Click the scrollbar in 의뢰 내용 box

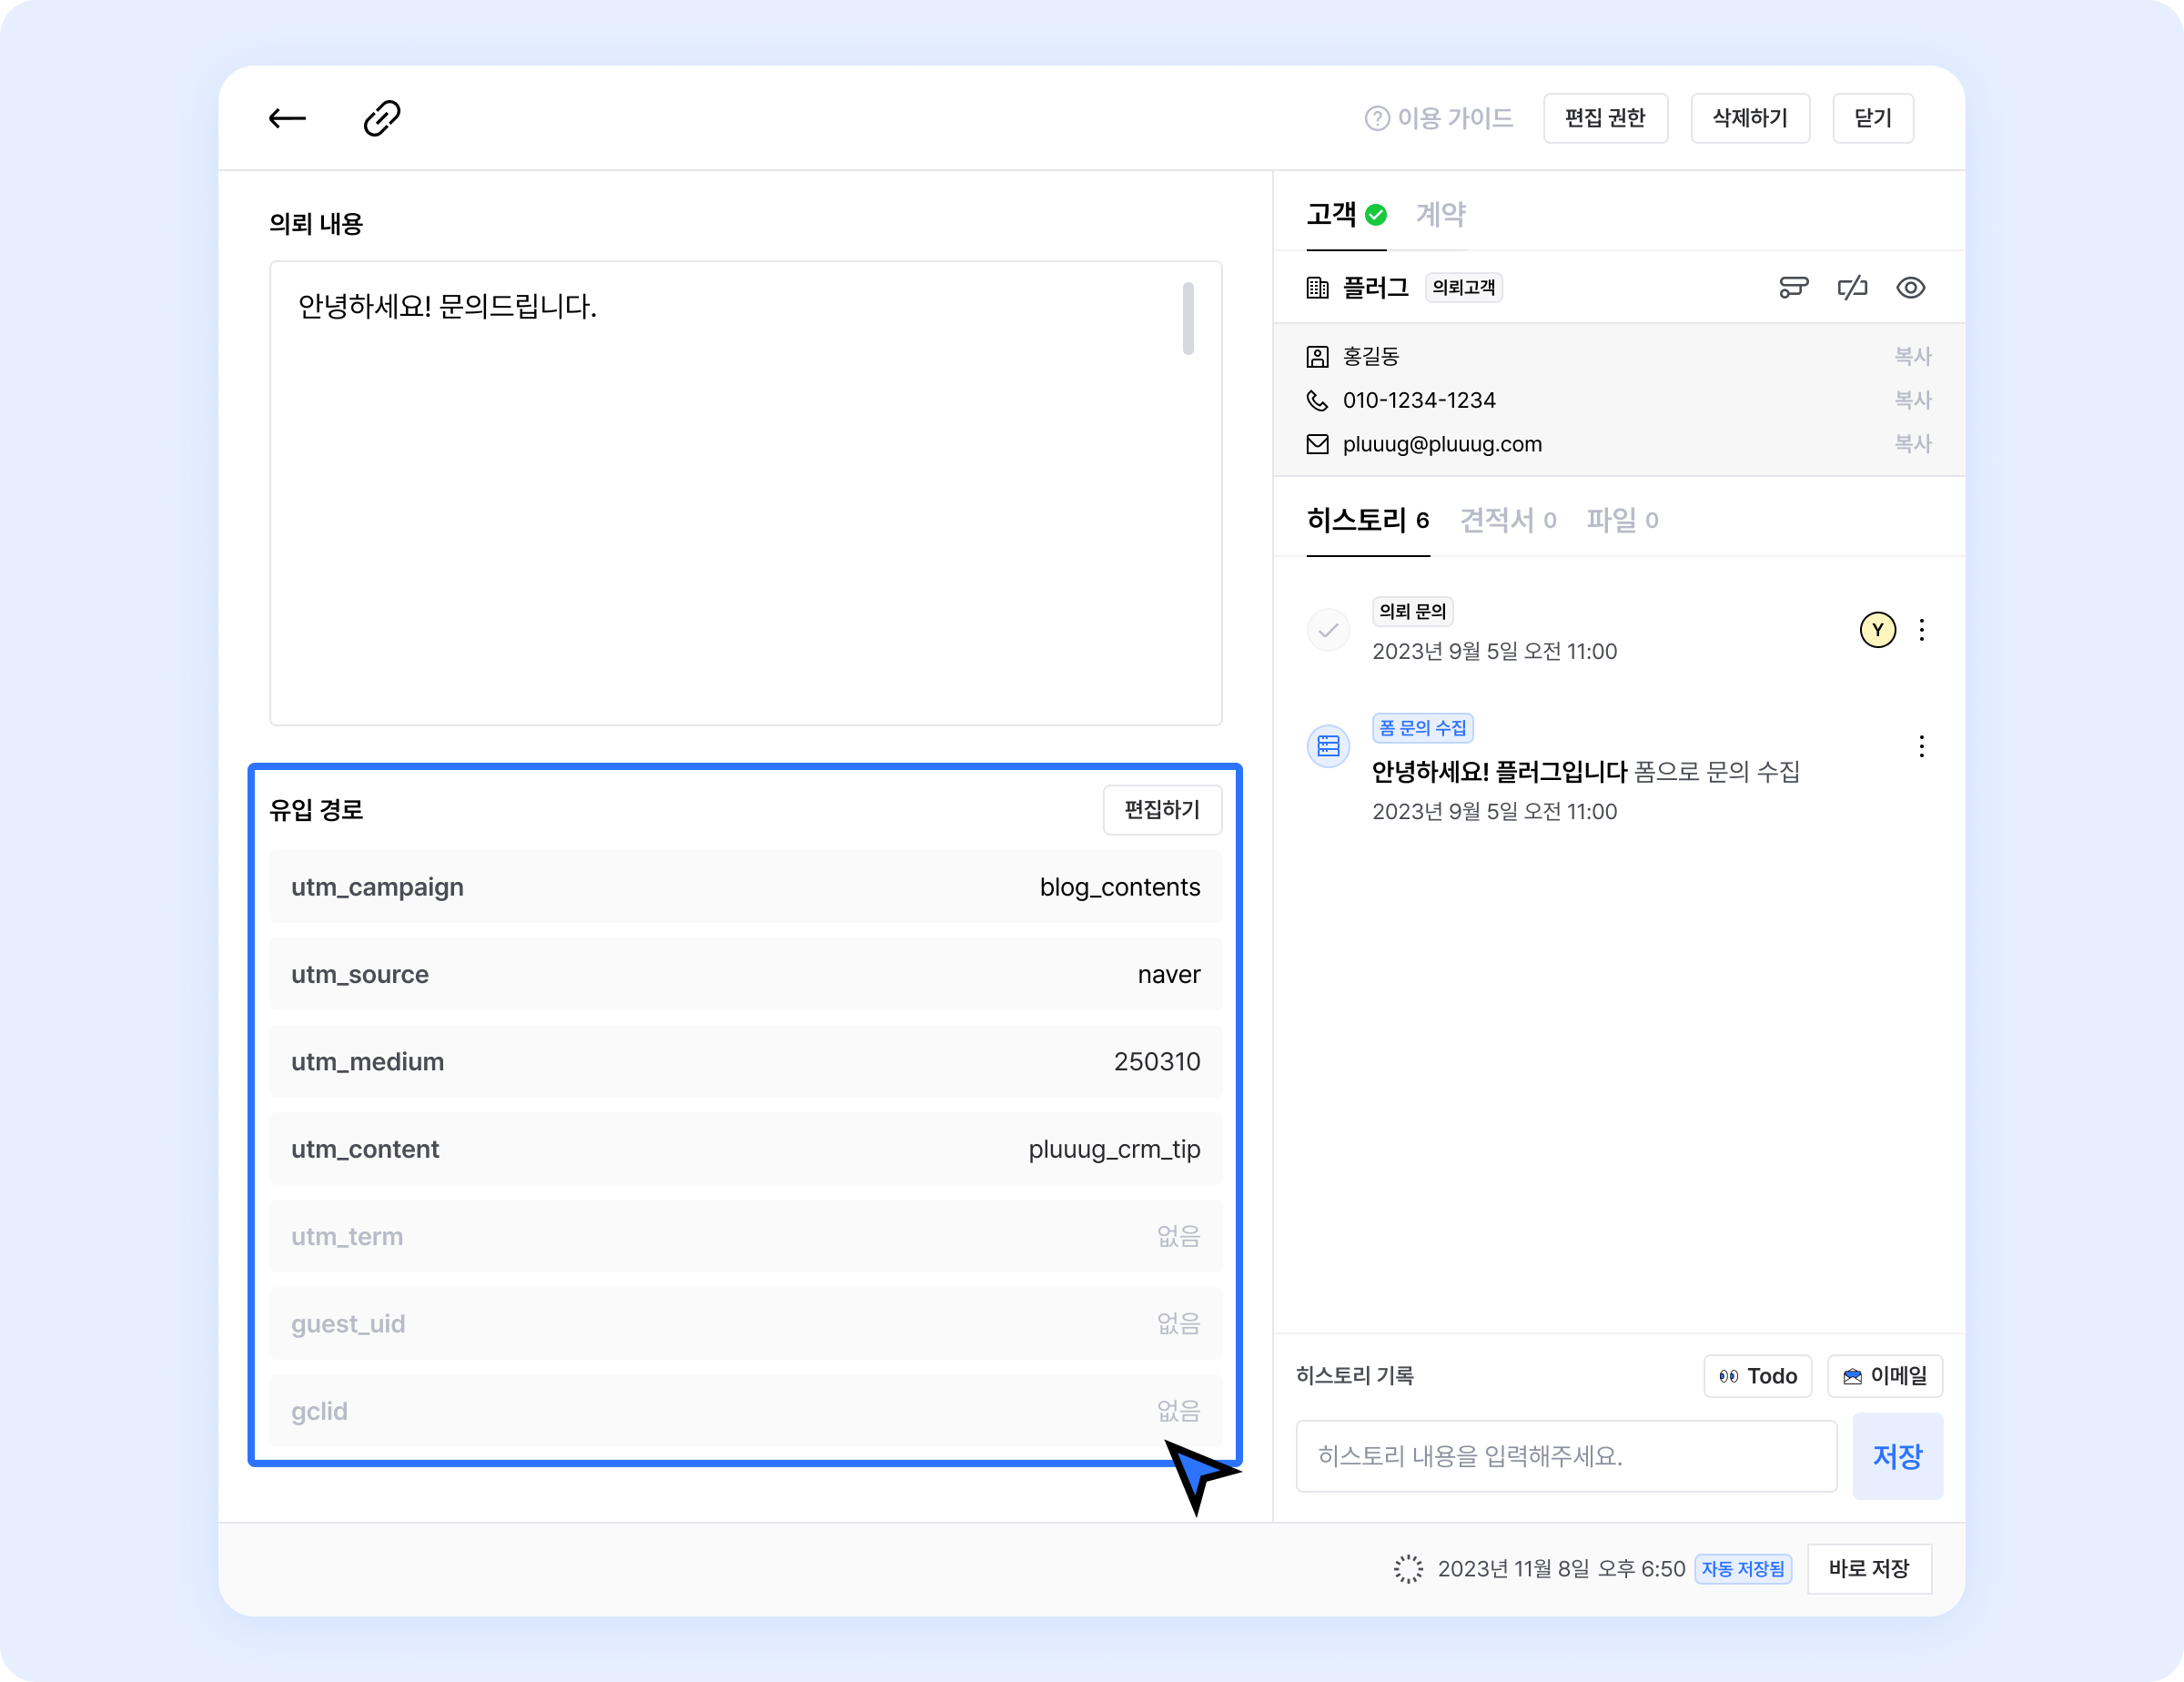[1188, 318]
